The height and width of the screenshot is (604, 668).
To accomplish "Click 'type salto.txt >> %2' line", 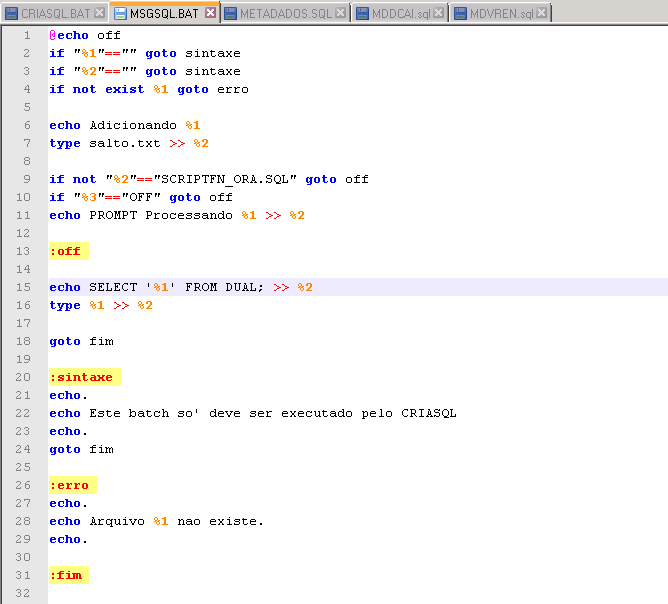I will click(x=129, y=144).
